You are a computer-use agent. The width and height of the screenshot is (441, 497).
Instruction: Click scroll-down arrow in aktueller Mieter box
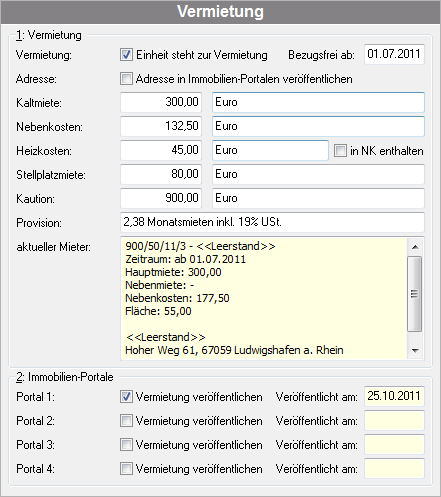(415, 350)
